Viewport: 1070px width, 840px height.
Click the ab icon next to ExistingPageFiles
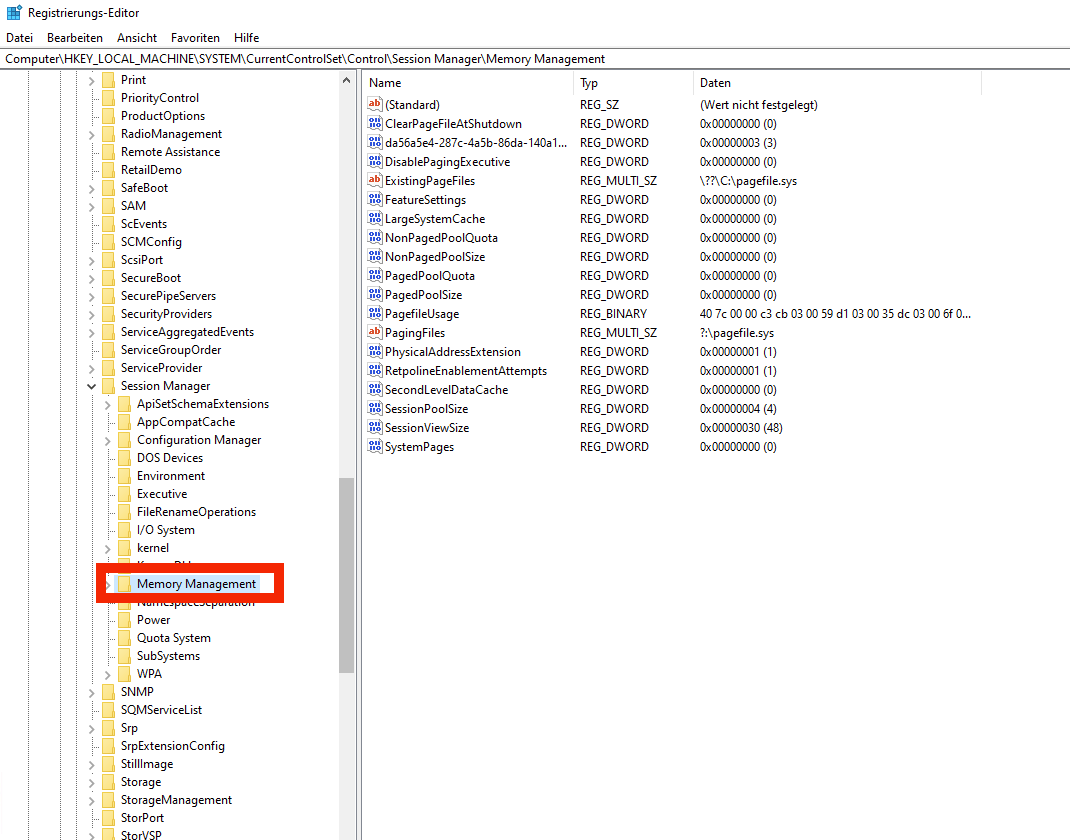point(377,180)
